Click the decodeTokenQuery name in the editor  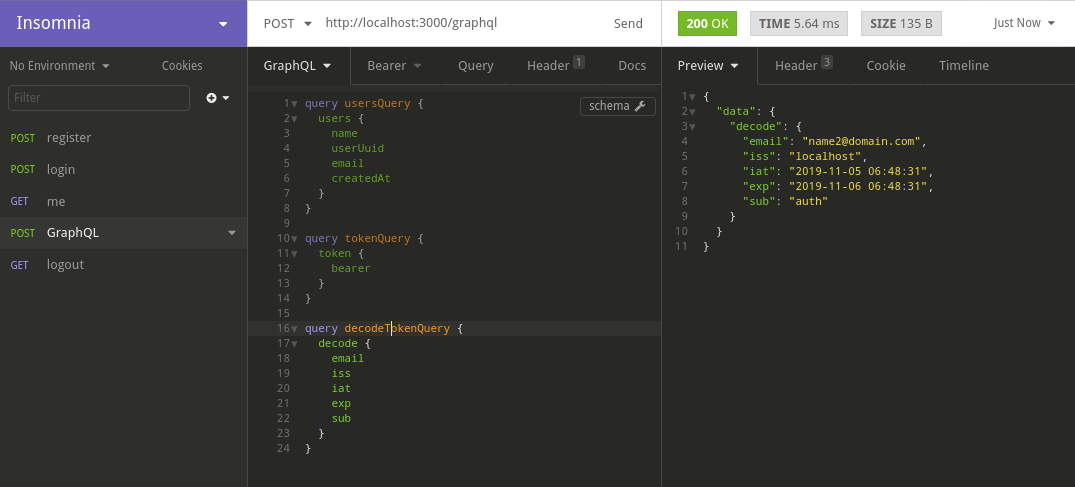pos(397,329)
